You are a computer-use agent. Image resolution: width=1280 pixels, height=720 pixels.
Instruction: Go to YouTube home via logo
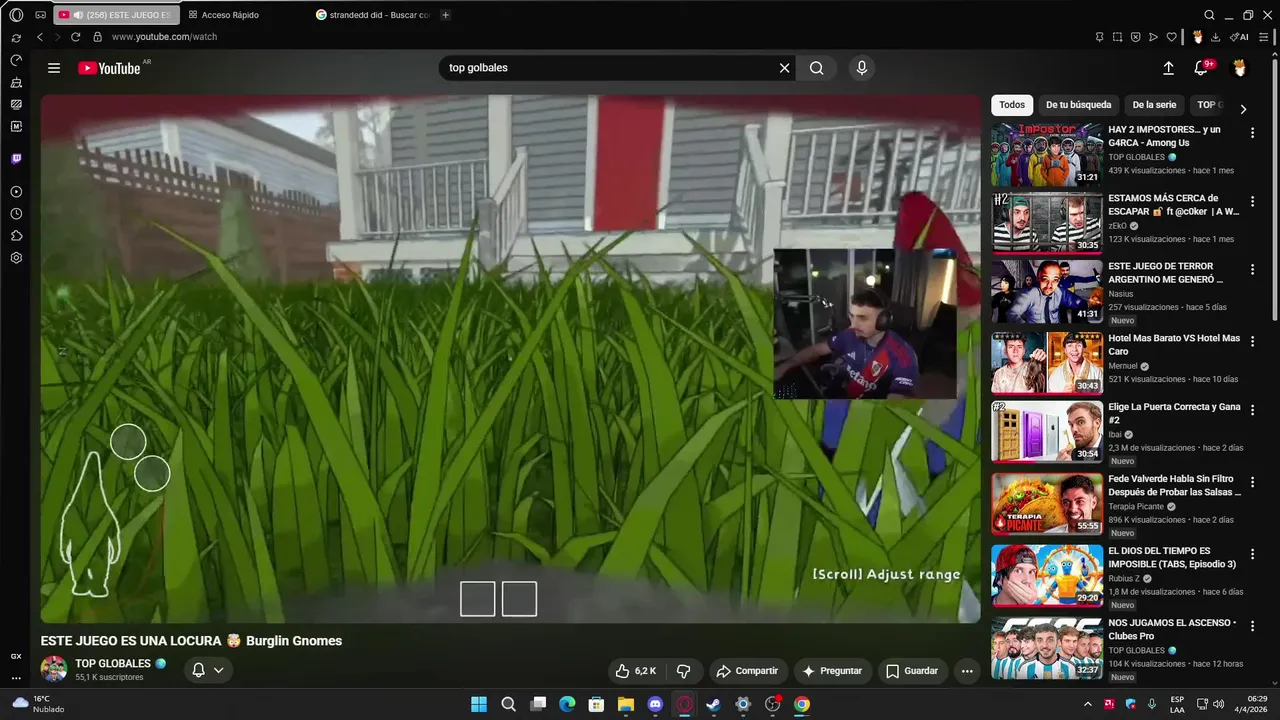[109, 68]
